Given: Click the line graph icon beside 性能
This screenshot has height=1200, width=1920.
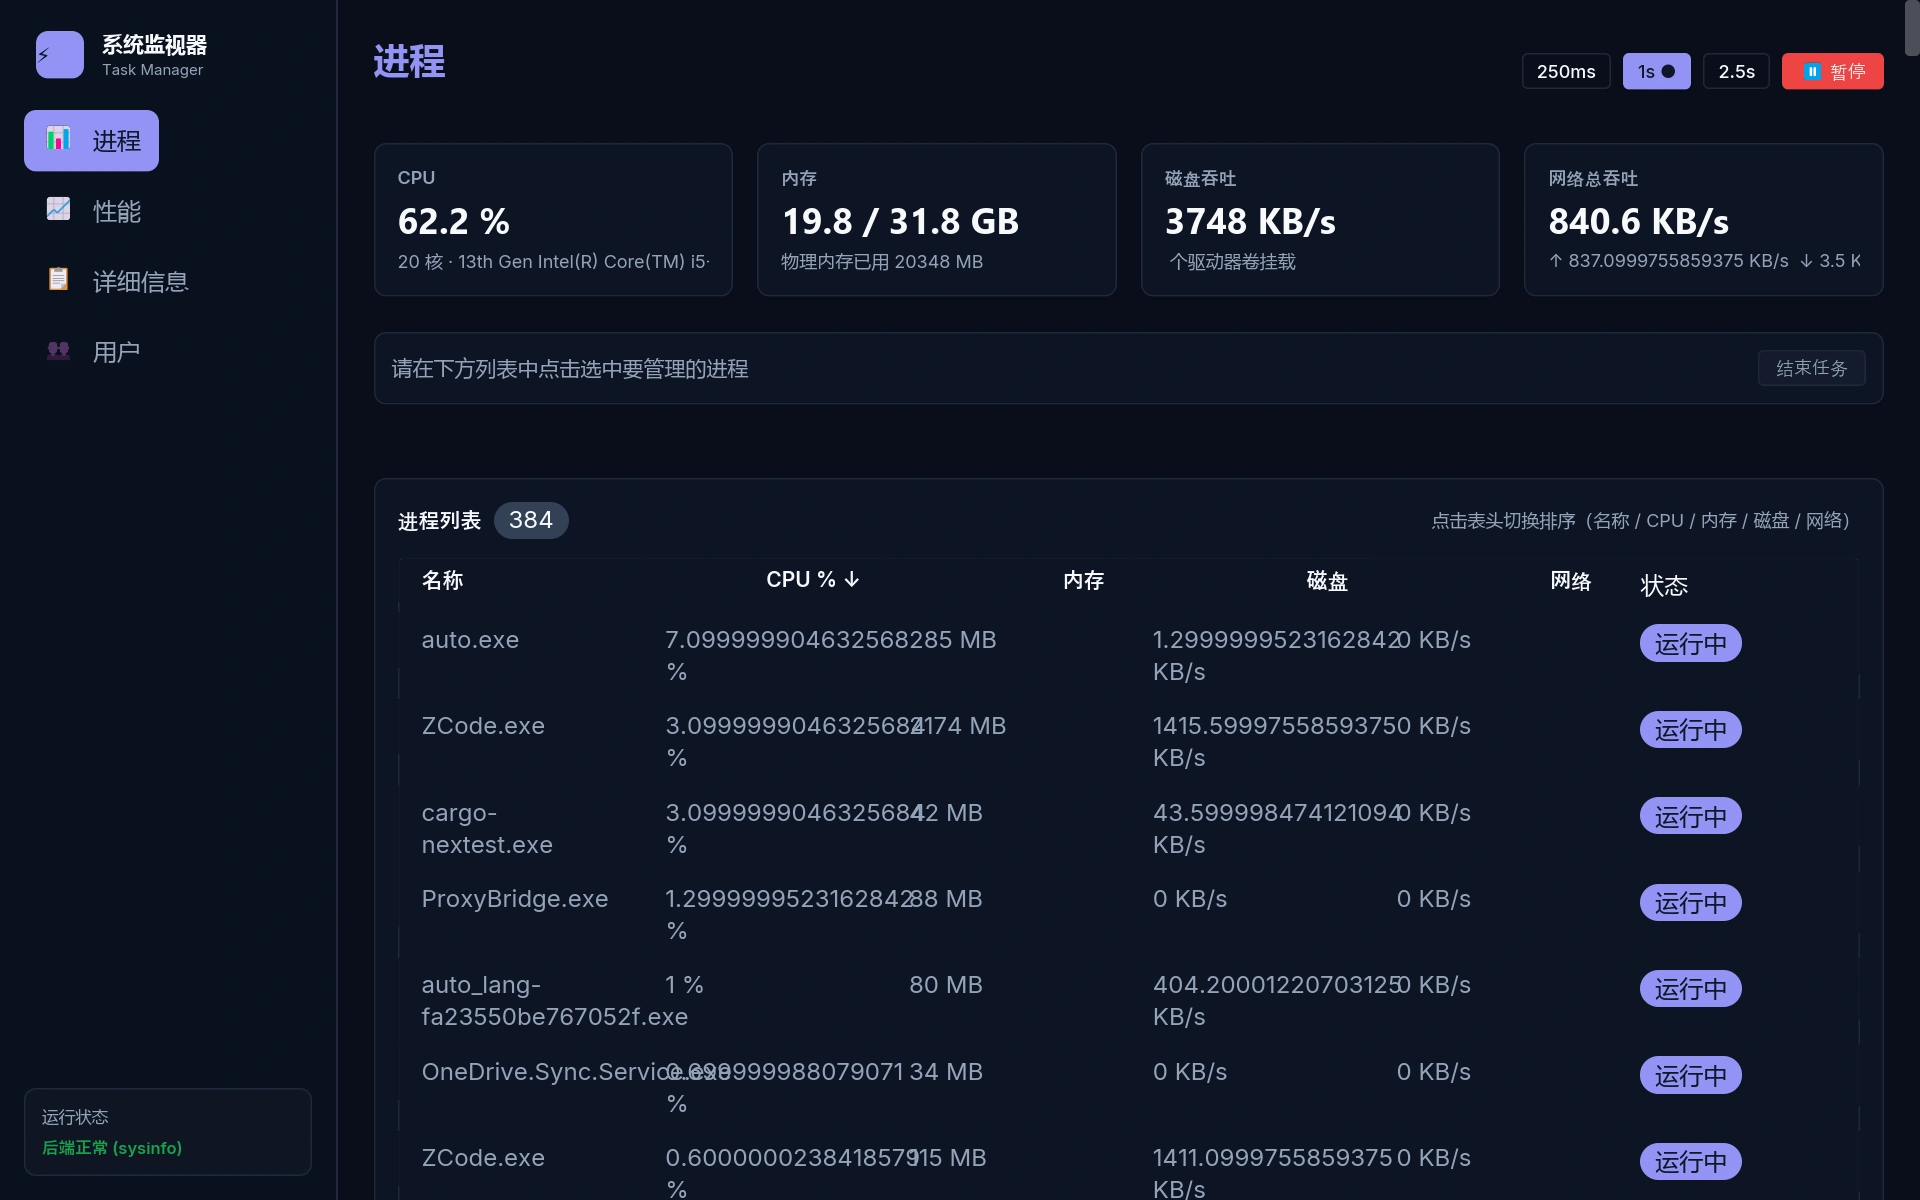Looking at the screenshot, I should pos(58,209).
